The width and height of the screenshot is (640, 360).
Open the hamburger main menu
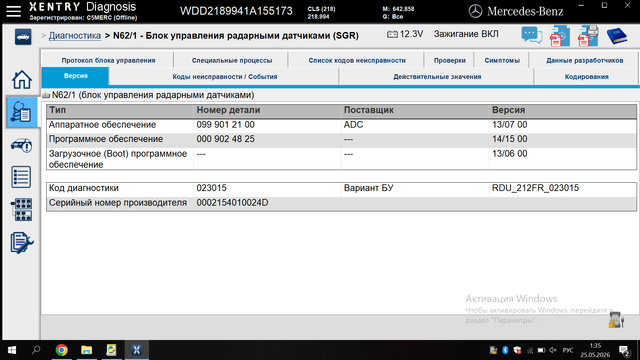click(x=13, y=11)
